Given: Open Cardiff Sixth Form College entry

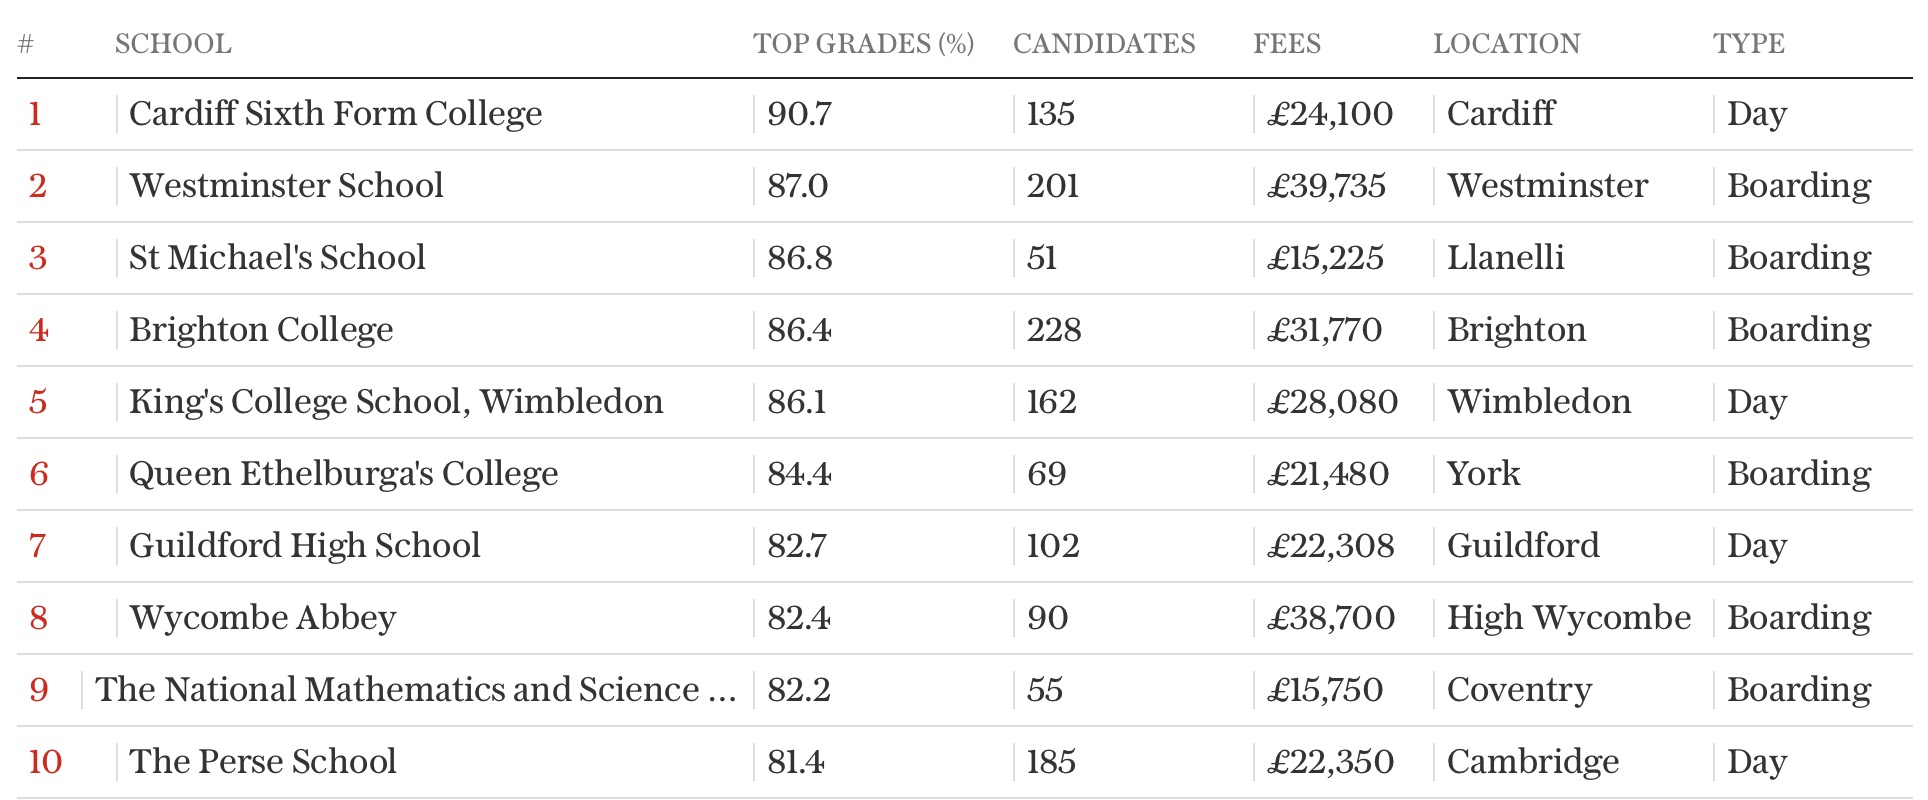Looking at the screenshot, I should click(335, 114).
